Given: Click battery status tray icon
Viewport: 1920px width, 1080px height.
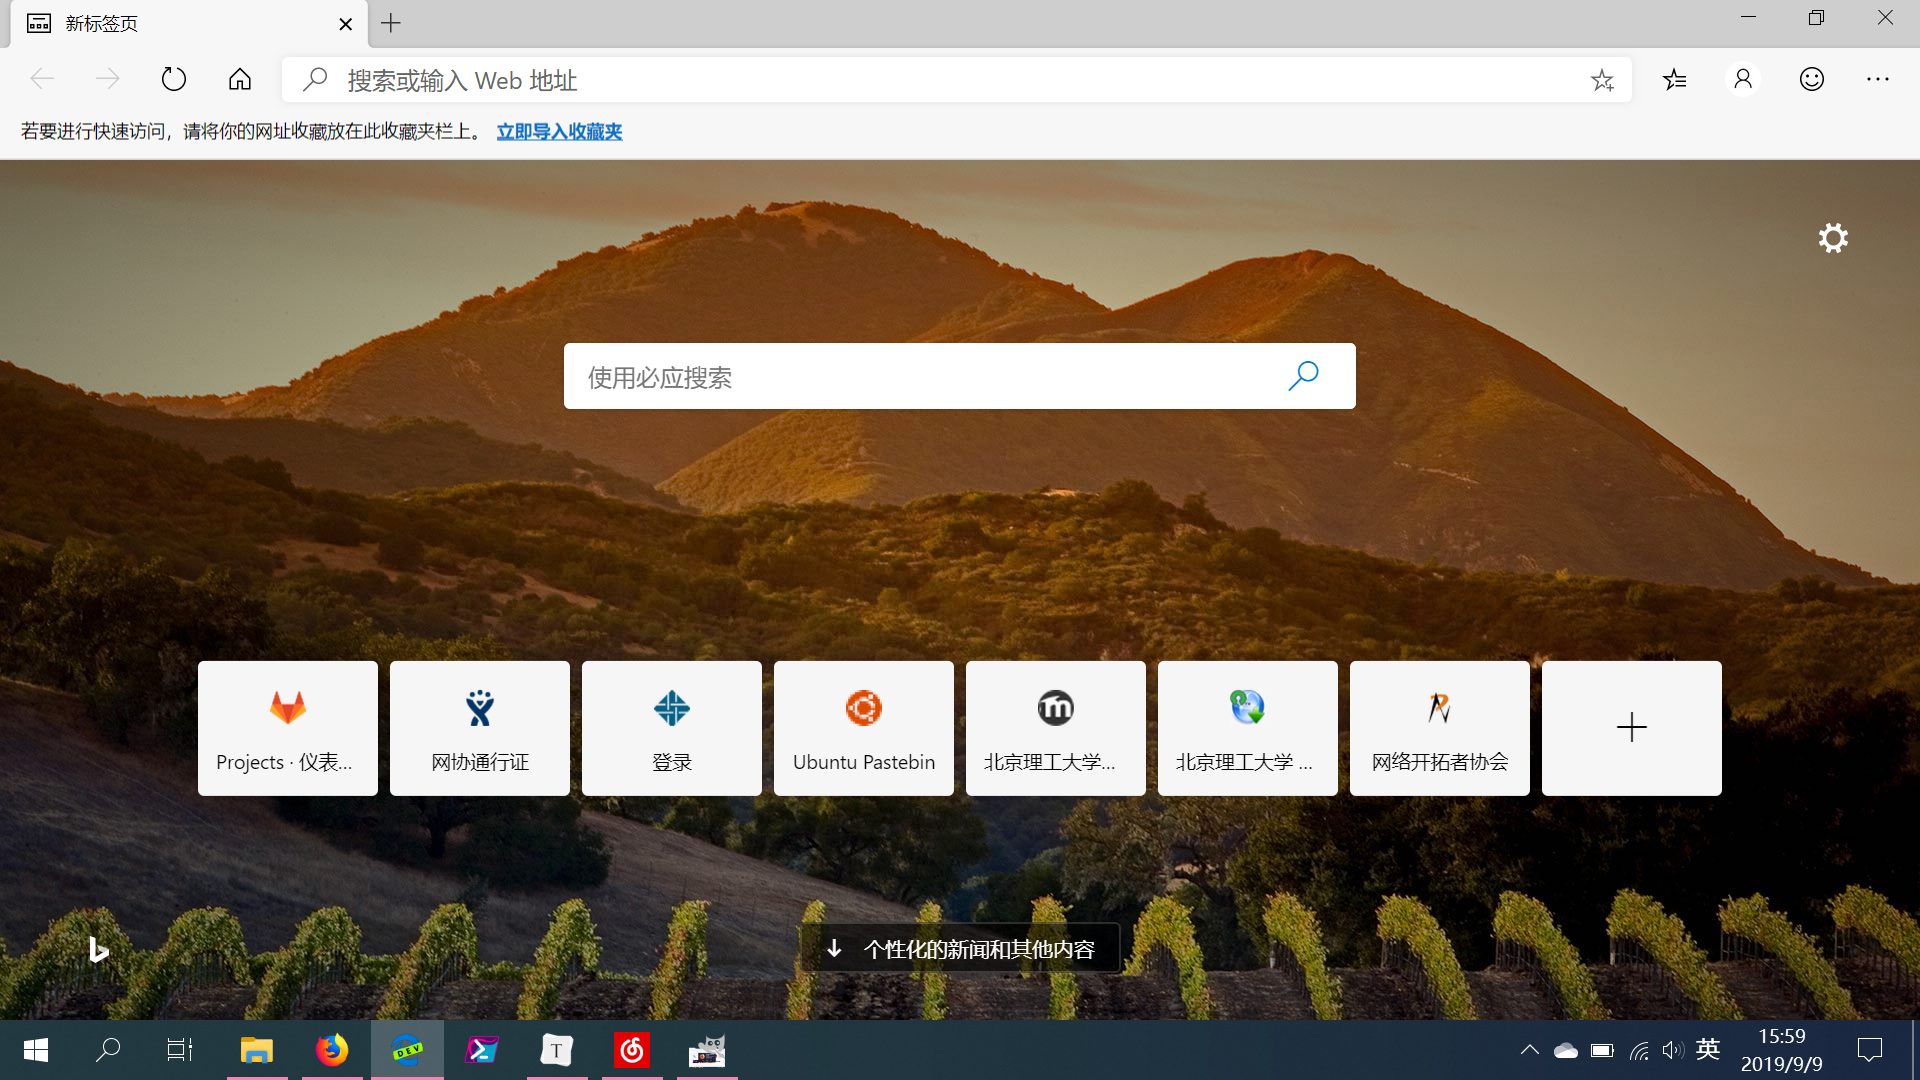Looking at the screenshot, I should point(1602,1050).
